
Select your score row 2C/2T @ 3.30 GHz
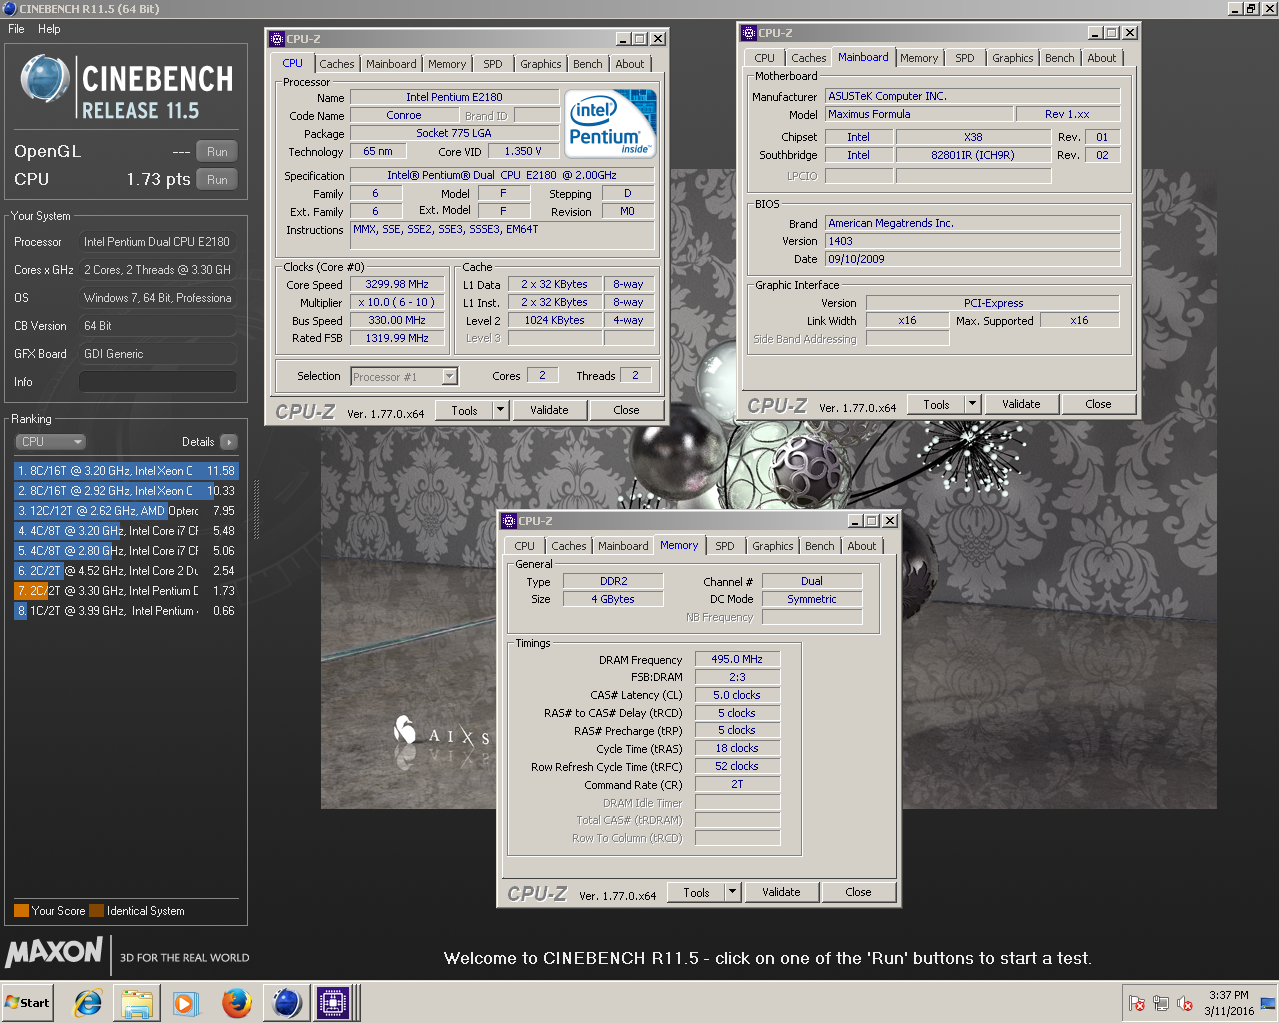126,591
